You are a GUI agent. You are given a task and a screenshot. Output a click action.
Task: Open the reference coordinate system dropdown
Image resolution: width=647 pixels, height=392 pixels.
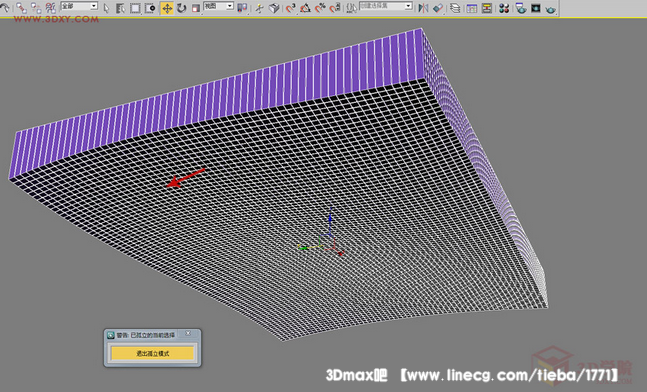tap(219, 6)
